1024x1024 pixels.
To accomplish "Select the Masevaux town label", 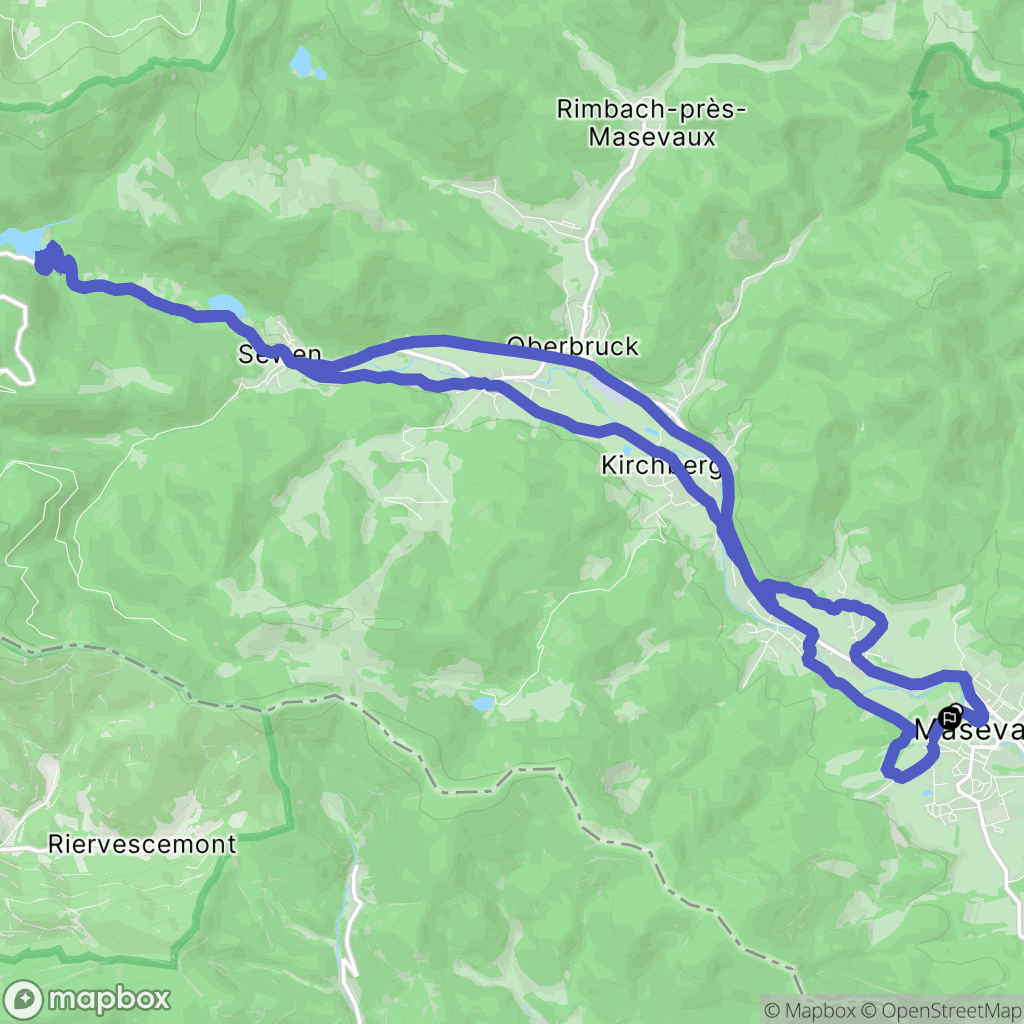I will click(968, 729).
